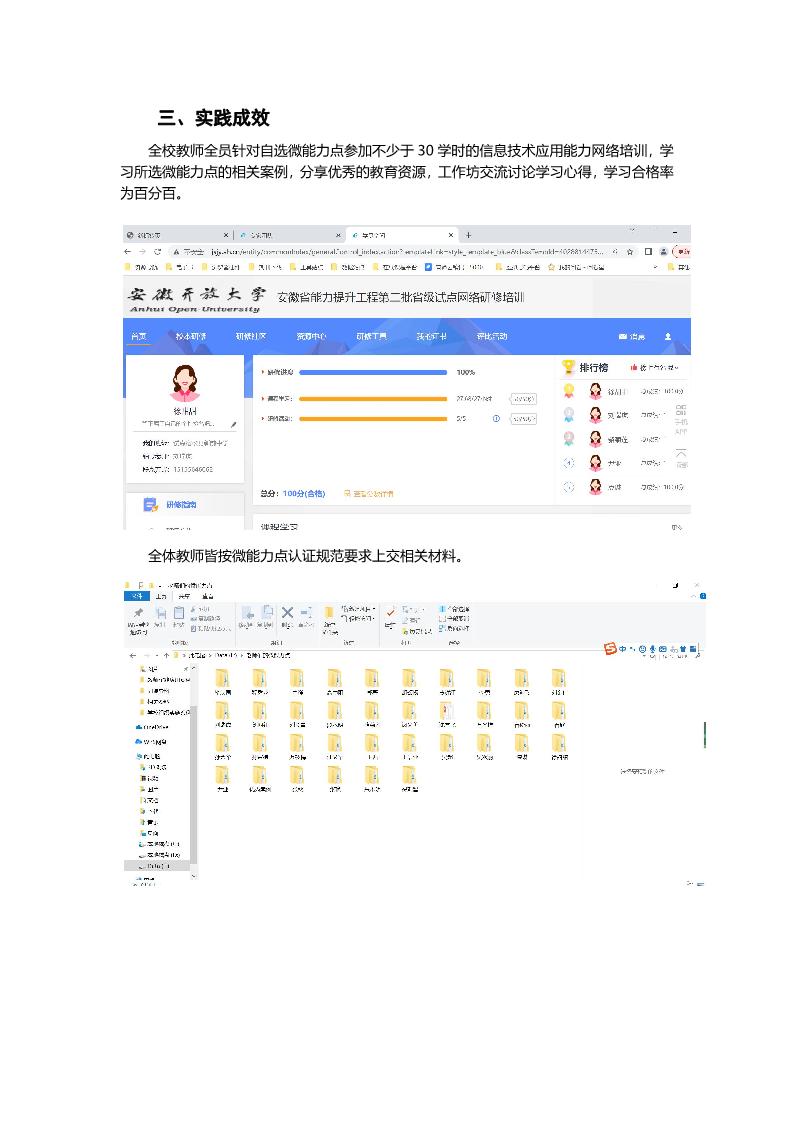The height and width of the screenshot is (1123, 794).
Task: Click the Rename icon in Explorer ribbon
Action: coord(306,613)
